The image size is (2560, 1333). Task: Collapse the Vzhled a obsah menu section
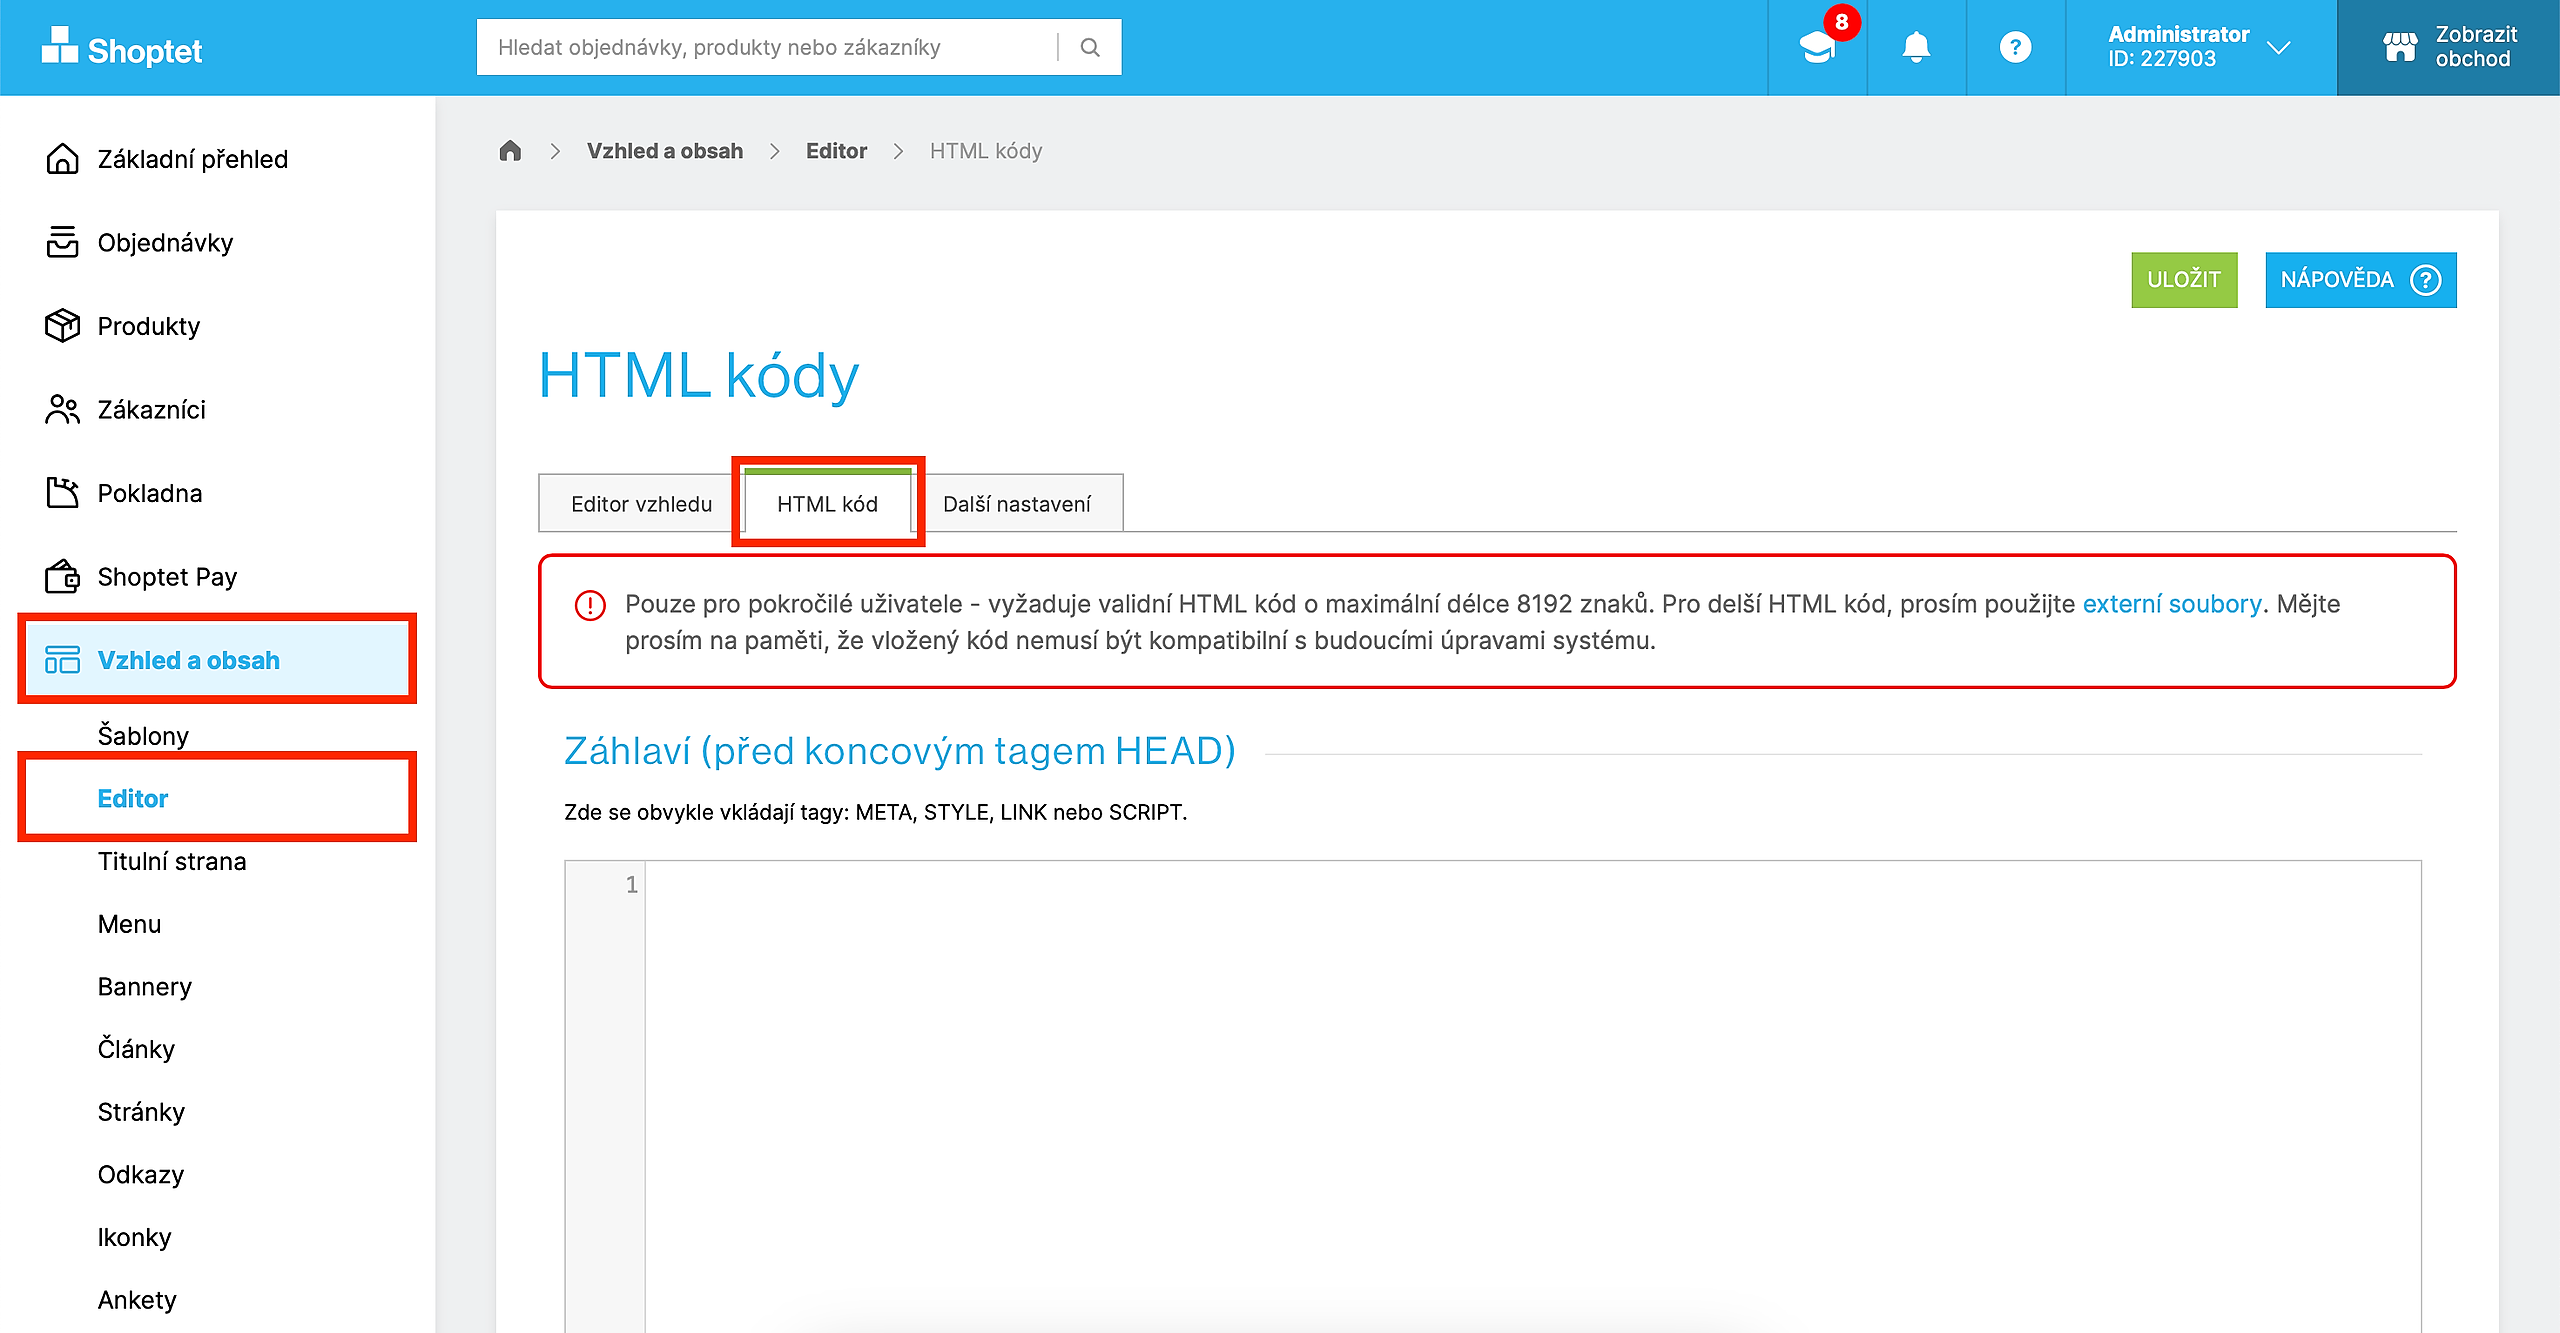click(188, 660)
